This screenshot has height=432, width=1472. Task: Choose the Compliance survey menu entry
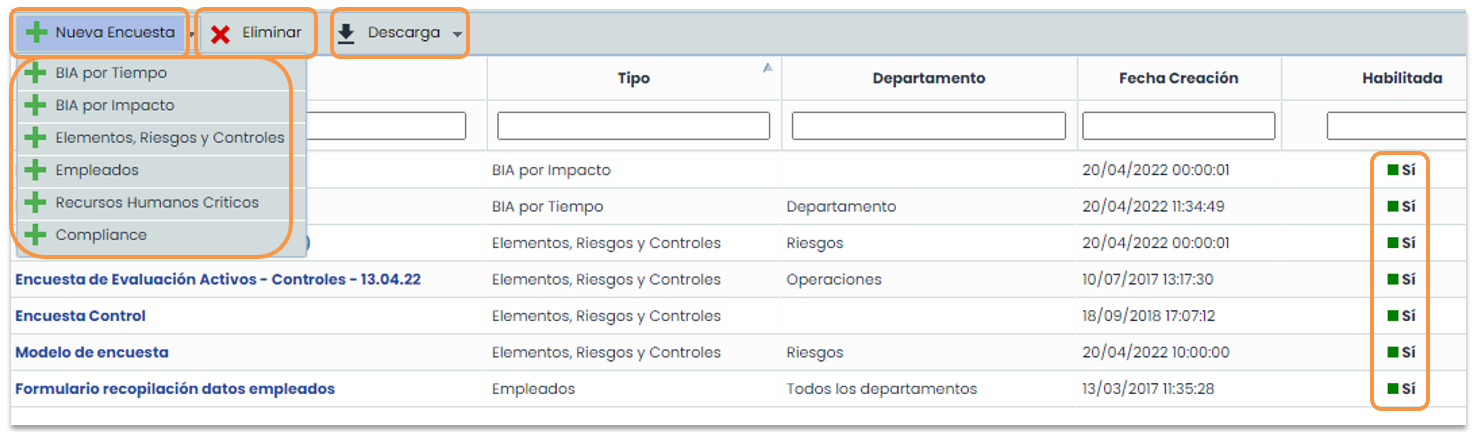101,235
